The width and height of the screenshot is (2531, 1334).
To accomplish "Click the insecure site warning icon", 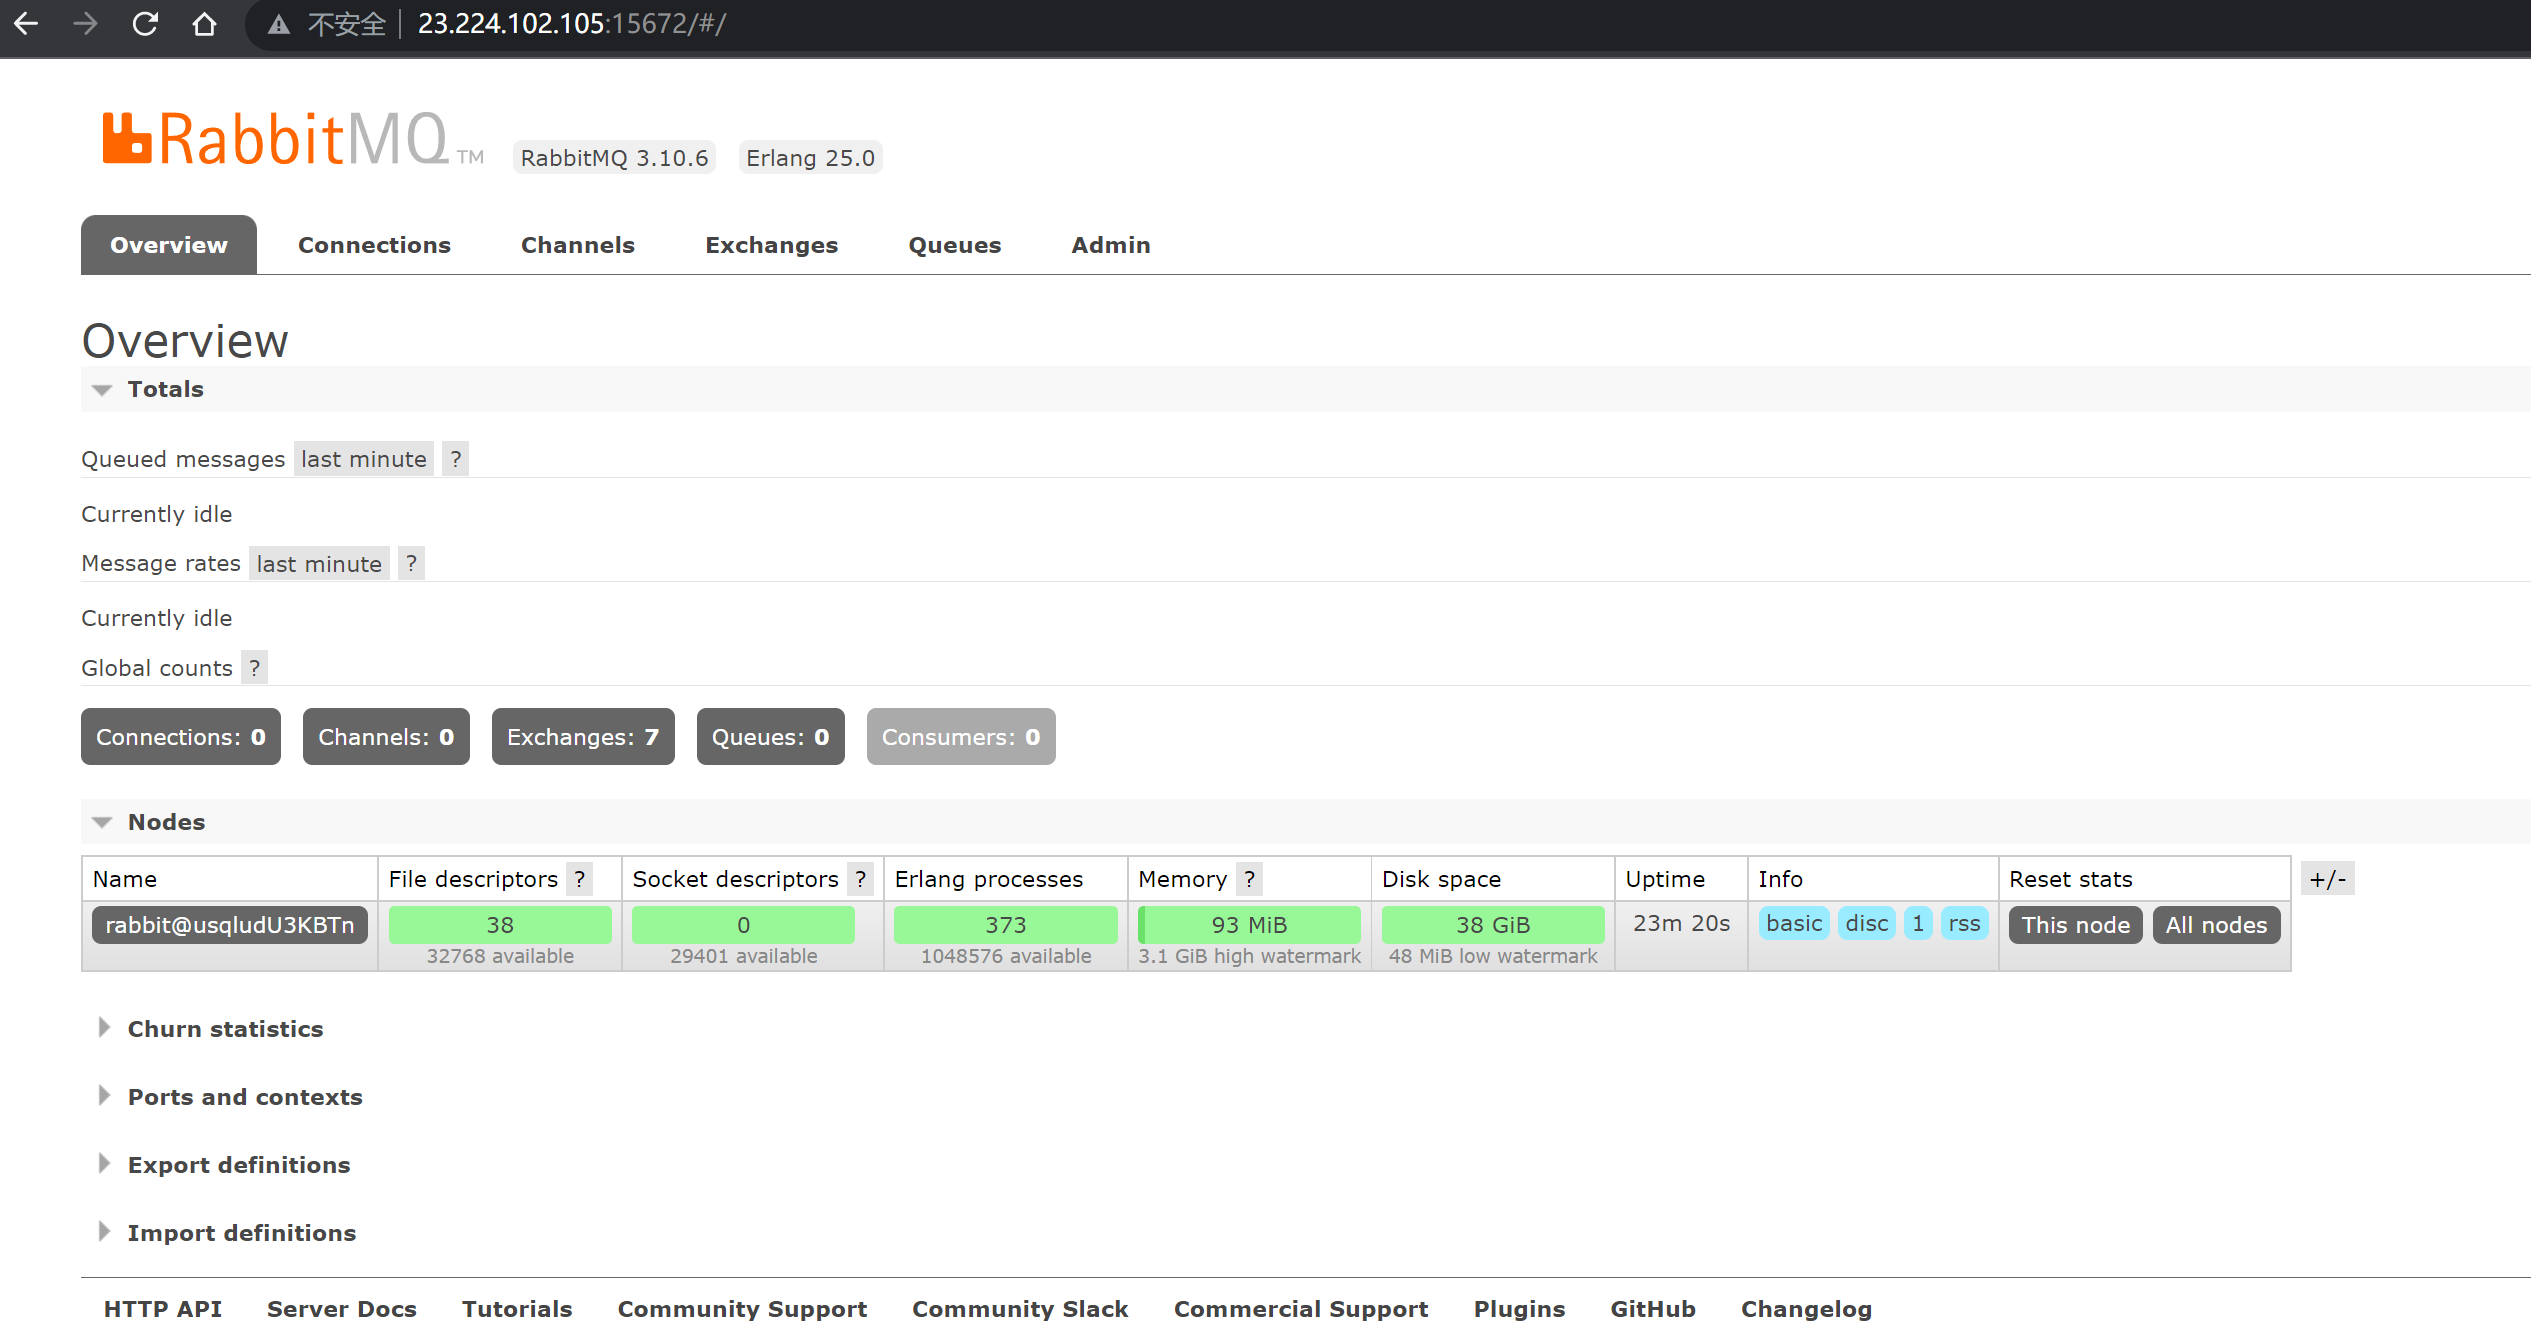I will point(279,24).
